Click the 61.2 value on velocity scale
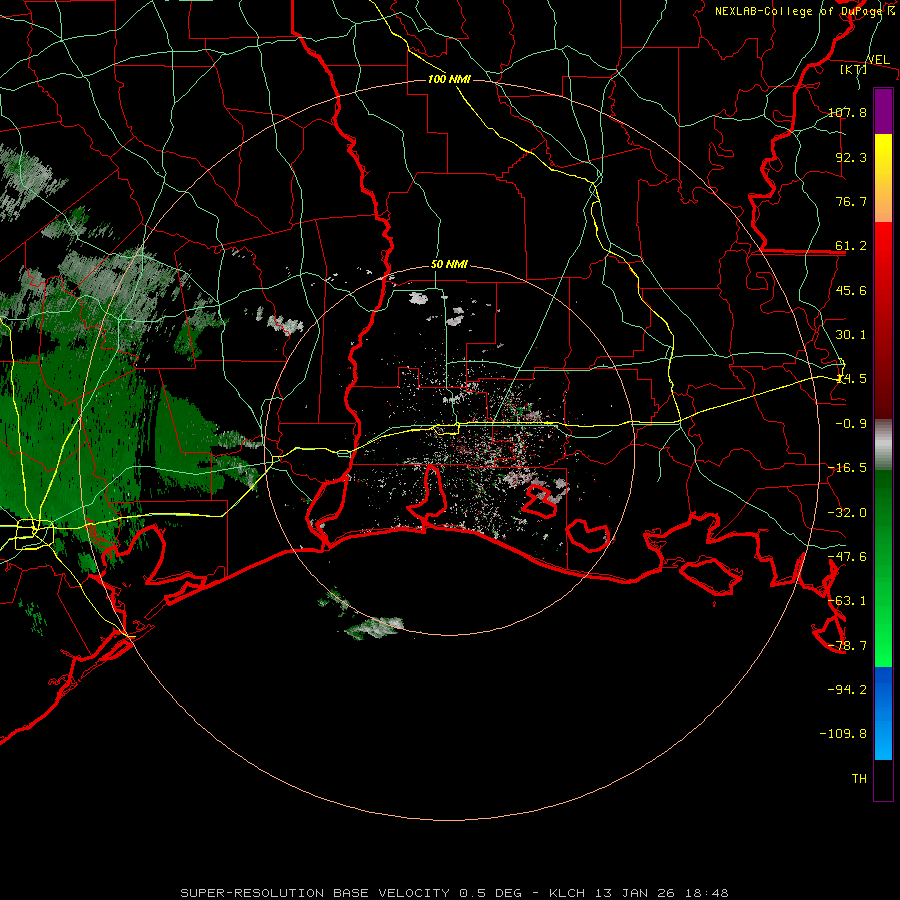Screen dimensions: 900x900 pyautogui.click(x=851, y=246)
